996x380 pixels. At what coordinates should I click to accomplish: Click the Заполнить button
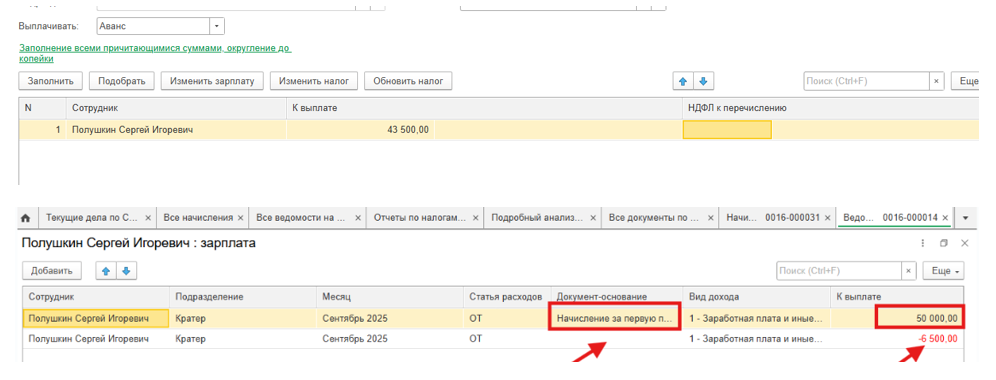pos(51,81)
